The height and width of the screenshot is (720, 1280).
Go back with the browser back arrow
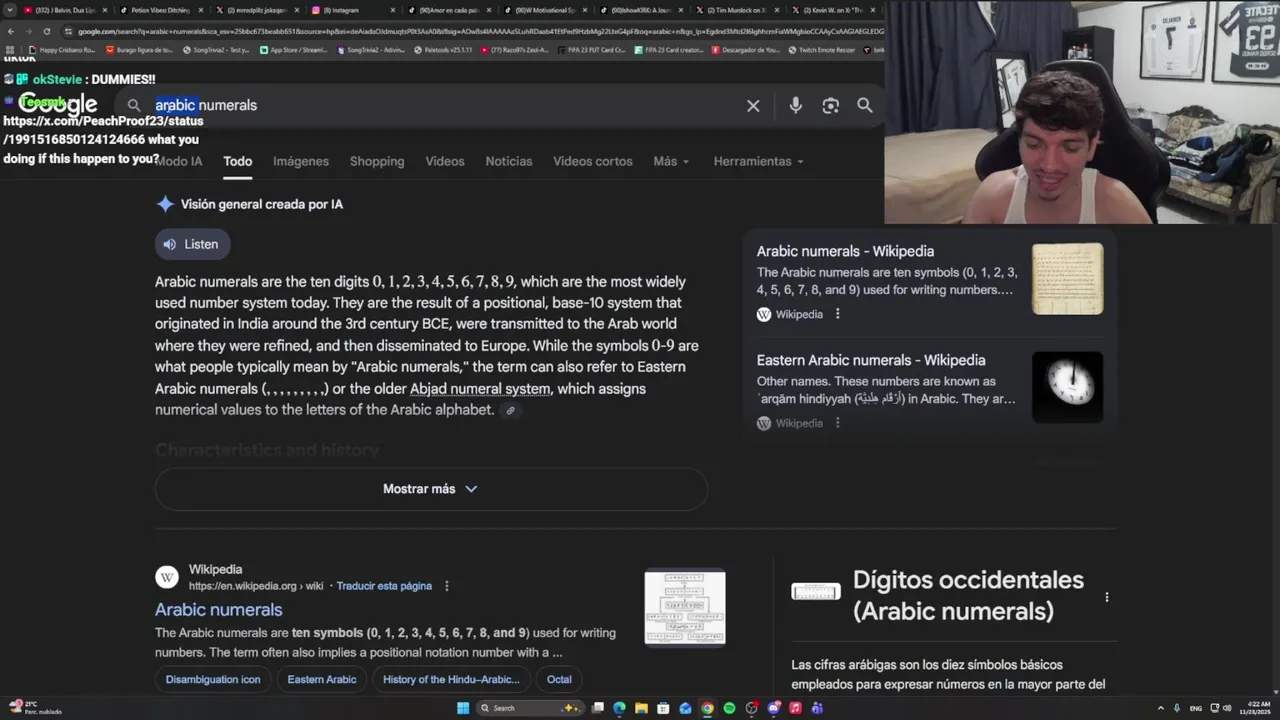tap(11, 31)
